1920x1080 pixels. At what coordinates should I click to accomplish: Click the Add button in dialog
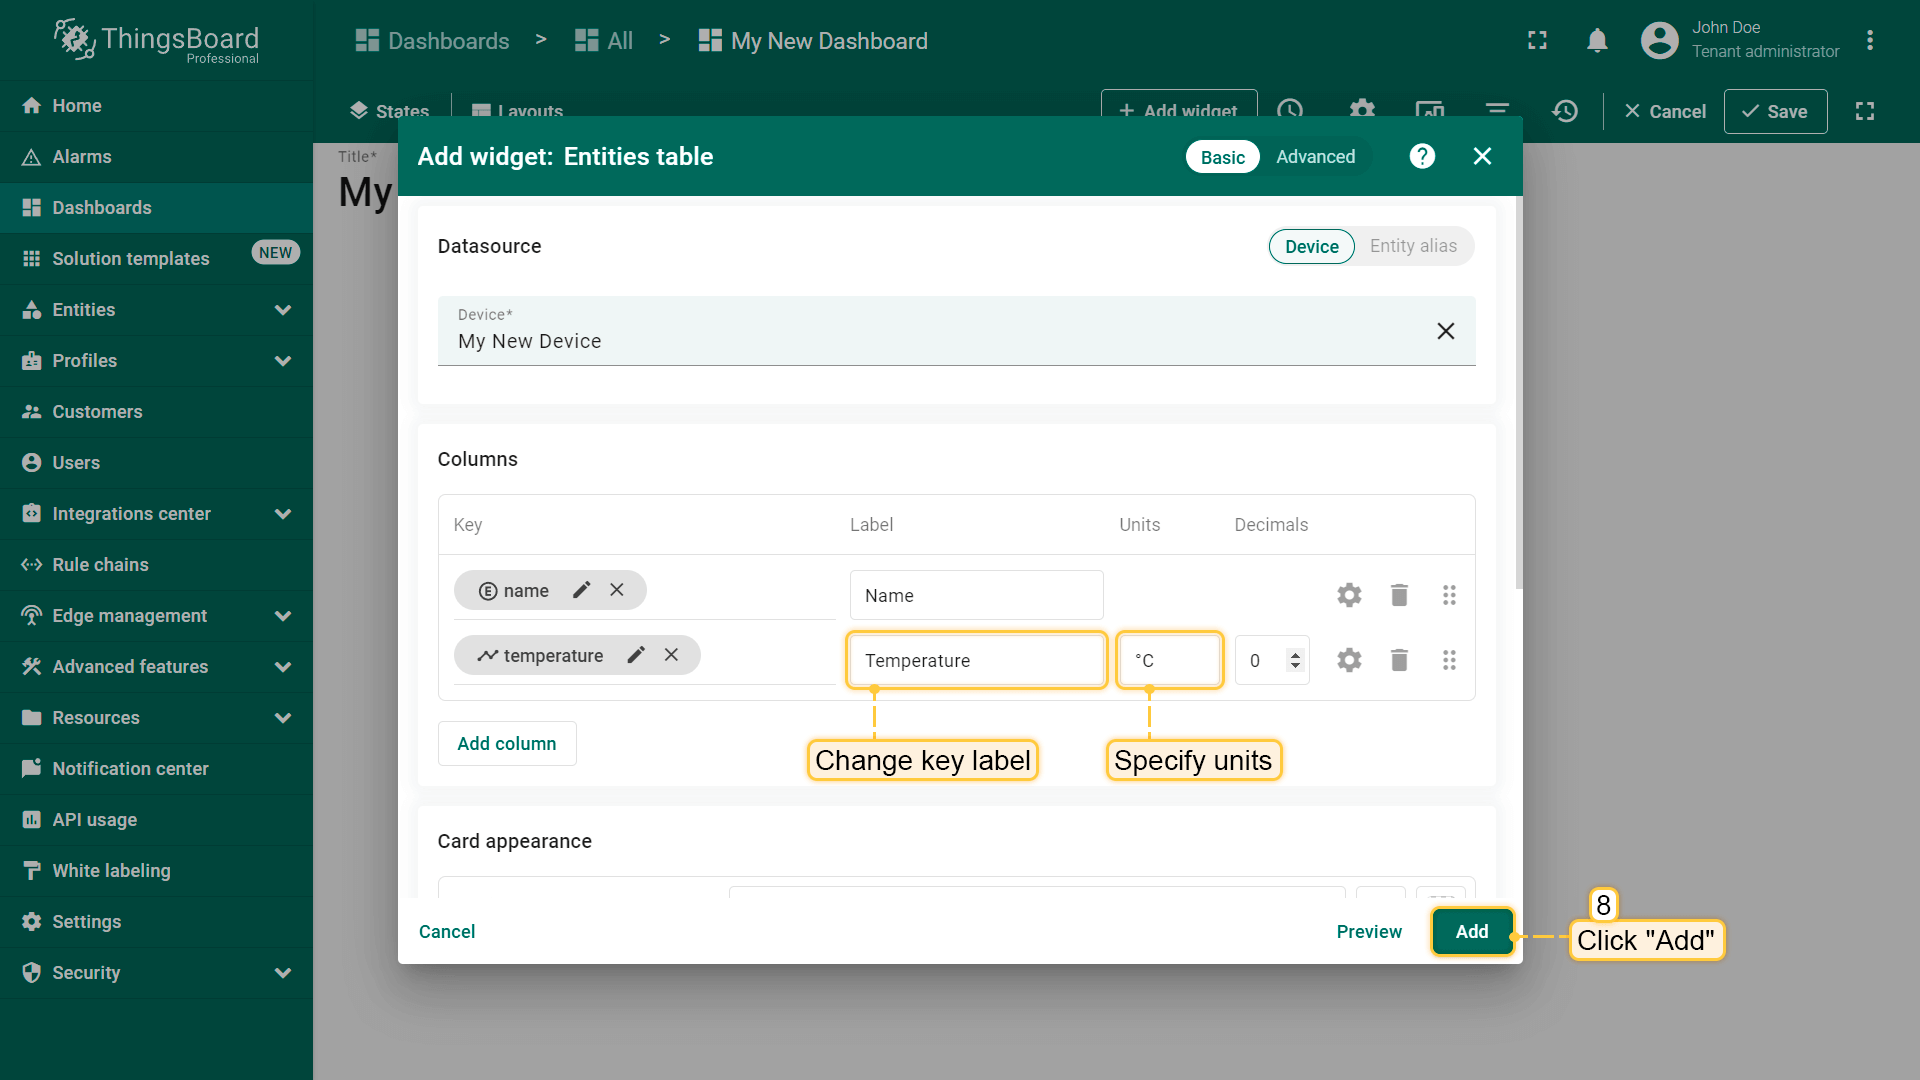tap(1471, 931)
